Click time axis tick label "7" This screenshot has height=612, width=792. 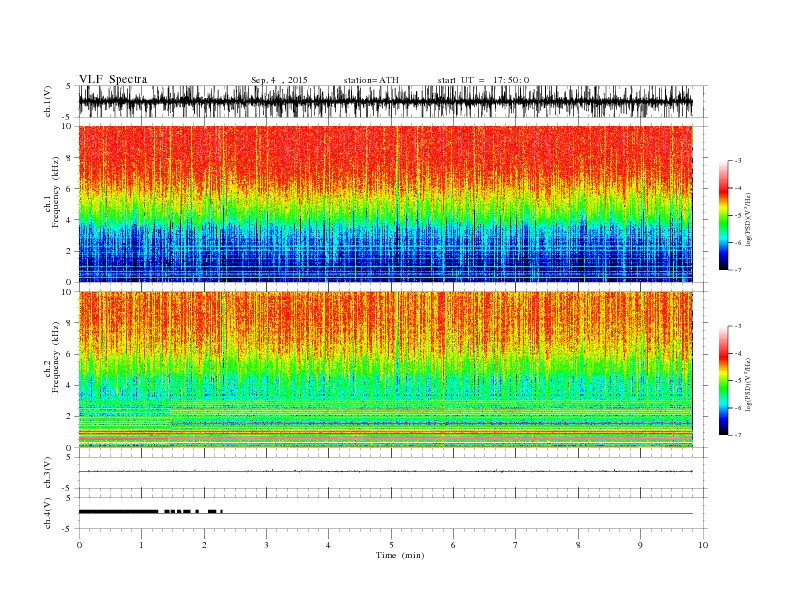[x=516, y=545]
